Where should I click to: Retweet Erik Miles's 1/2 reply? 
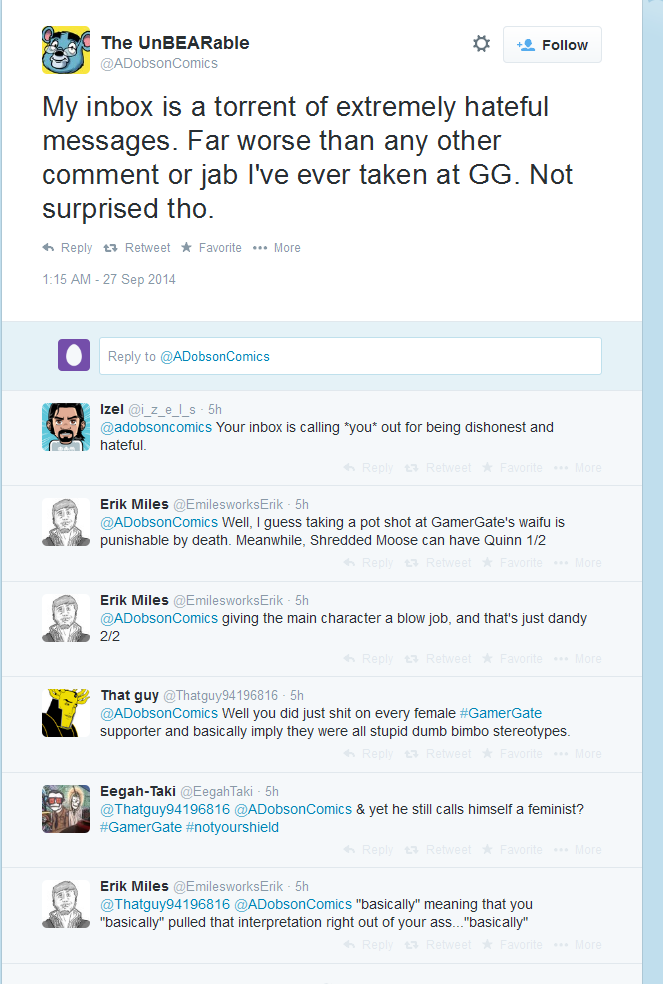coord(438,563)
